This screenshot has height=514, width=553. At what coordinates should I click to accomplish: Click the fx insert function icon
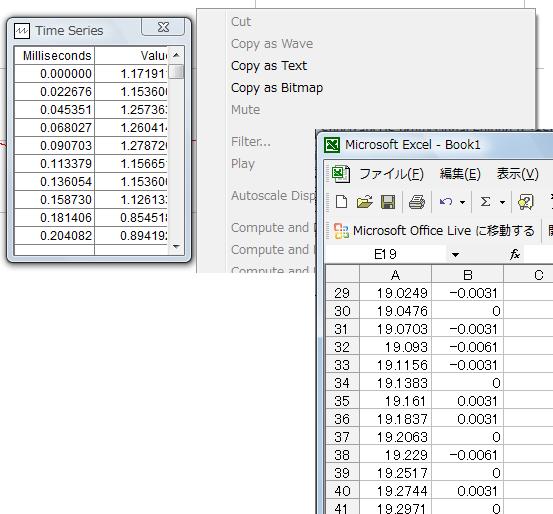click(x=515, y=254)
